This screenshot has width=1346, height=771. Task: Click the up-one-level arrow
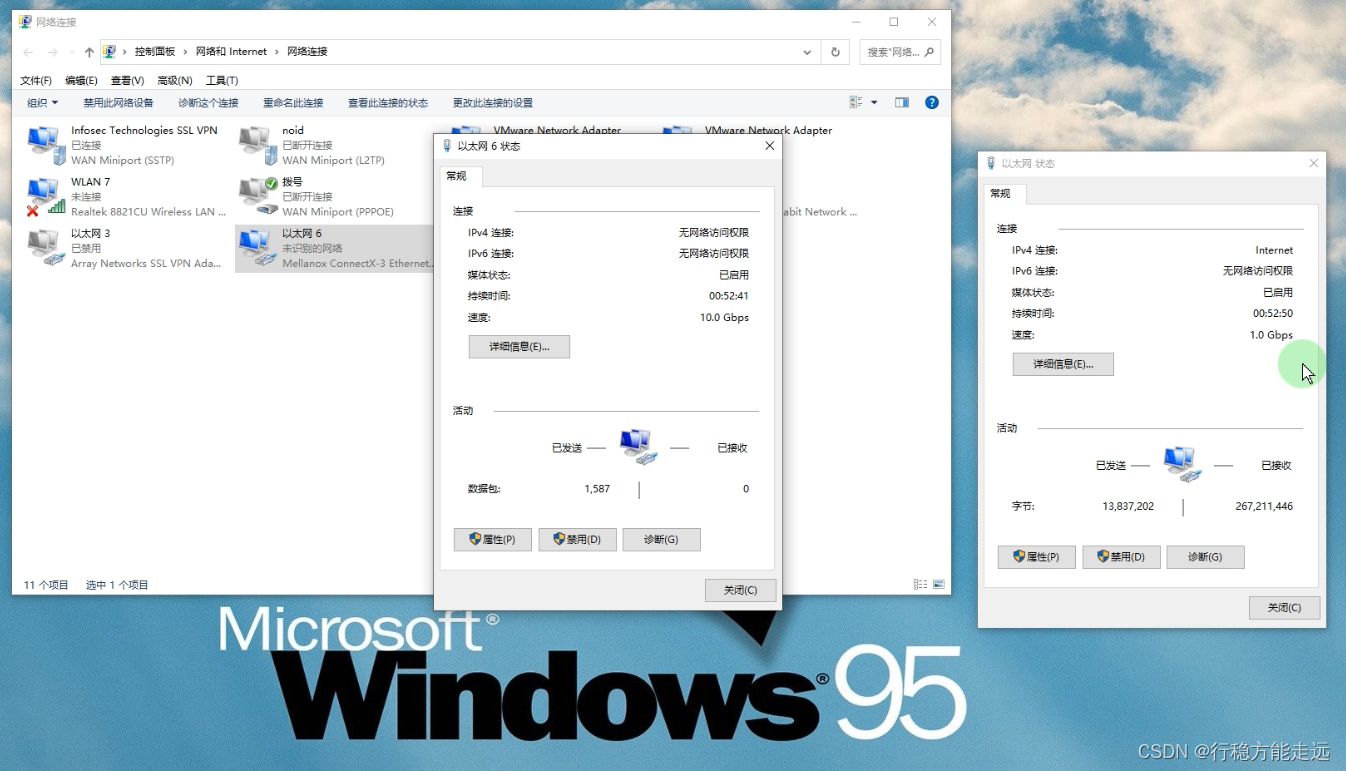(89, 52)
